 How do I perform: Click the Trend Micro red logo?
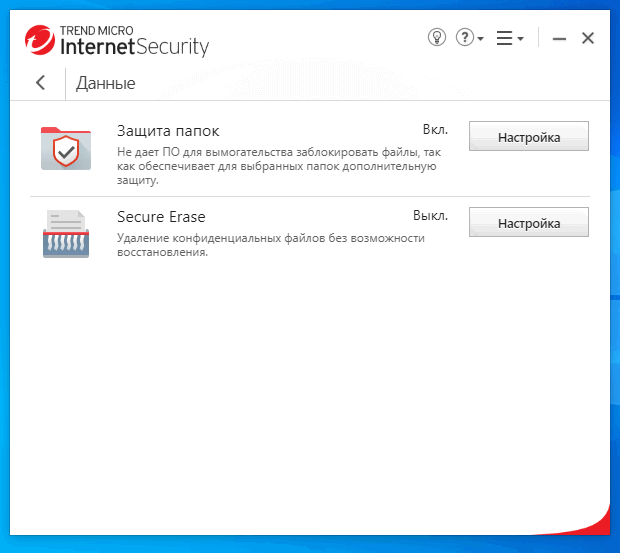click(39, 41)
